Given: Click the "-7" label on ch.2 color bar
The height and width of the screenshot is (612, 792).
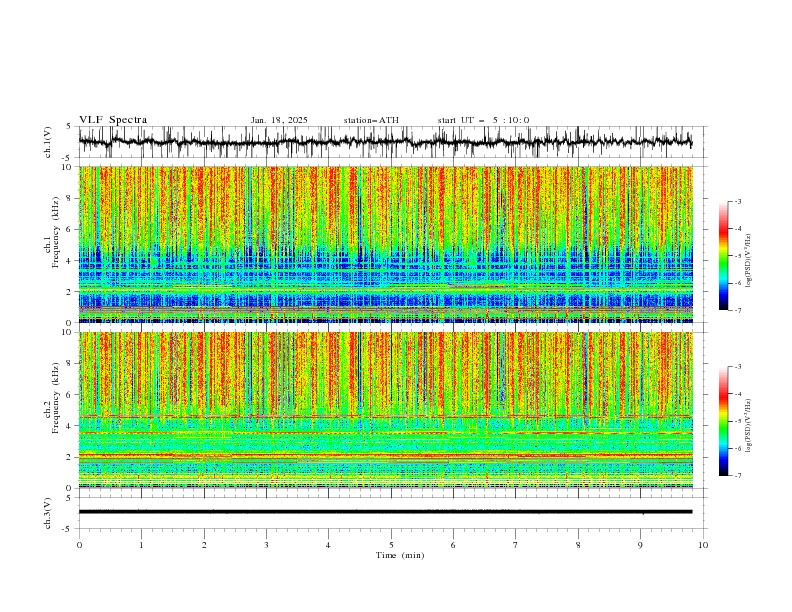Looking at the screenshot, I should [738, 476].
